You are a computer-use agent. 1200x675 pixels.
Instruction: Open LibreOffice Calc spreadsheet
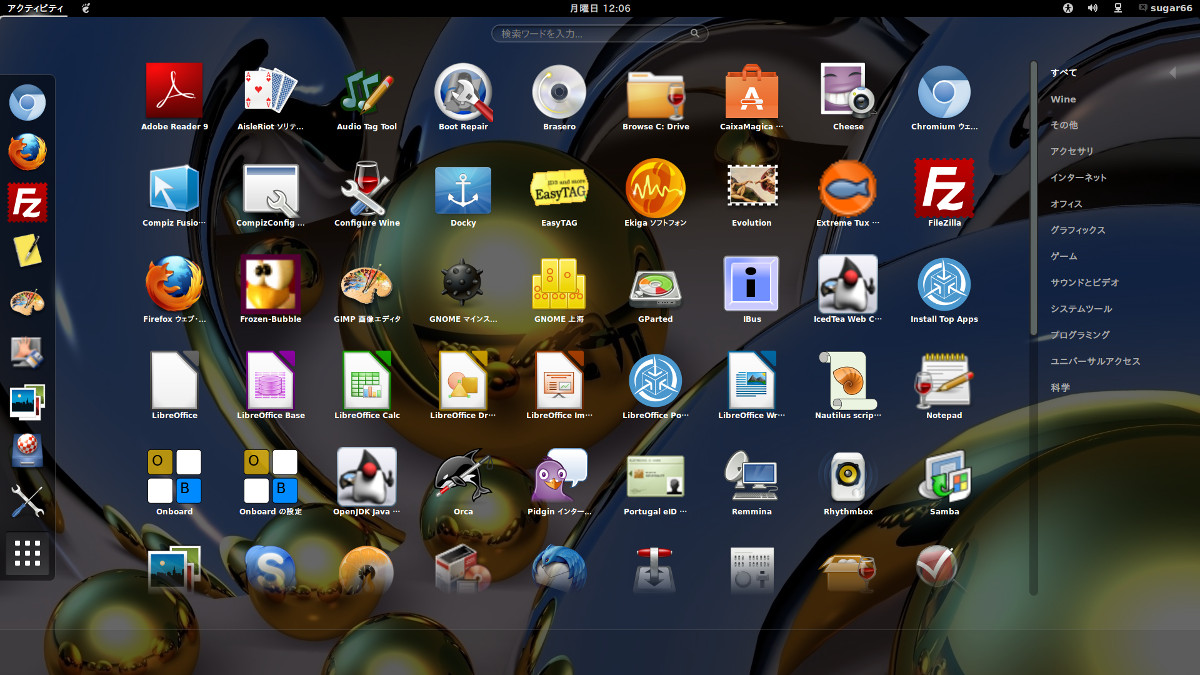point(367,379)
